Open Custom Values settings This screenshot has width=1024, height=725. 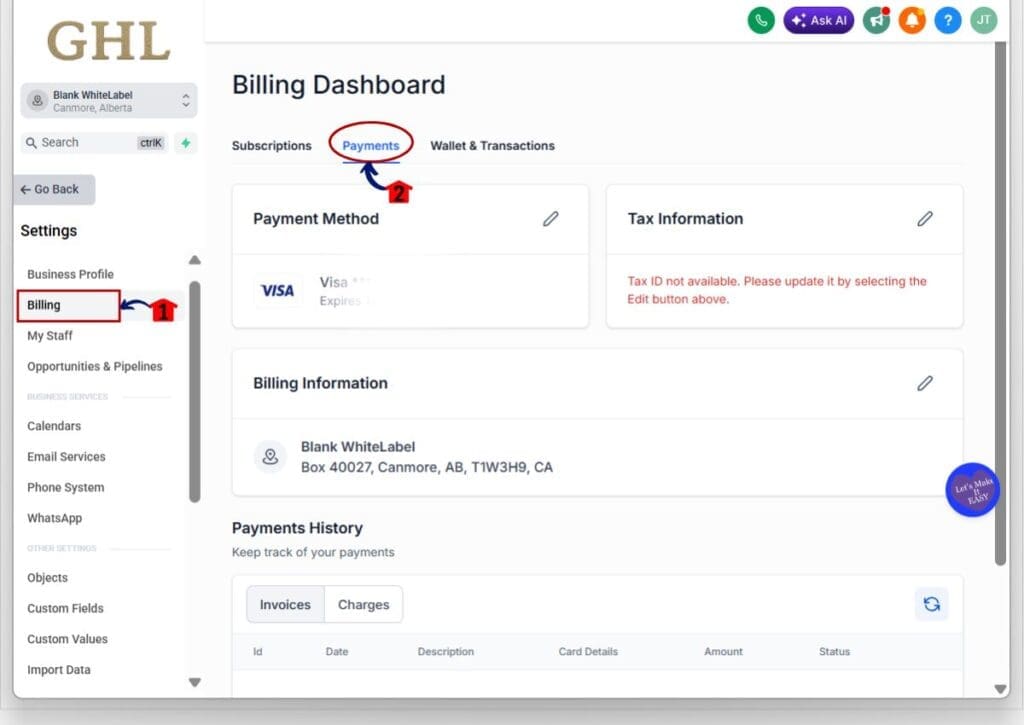(x=67, y=639)
